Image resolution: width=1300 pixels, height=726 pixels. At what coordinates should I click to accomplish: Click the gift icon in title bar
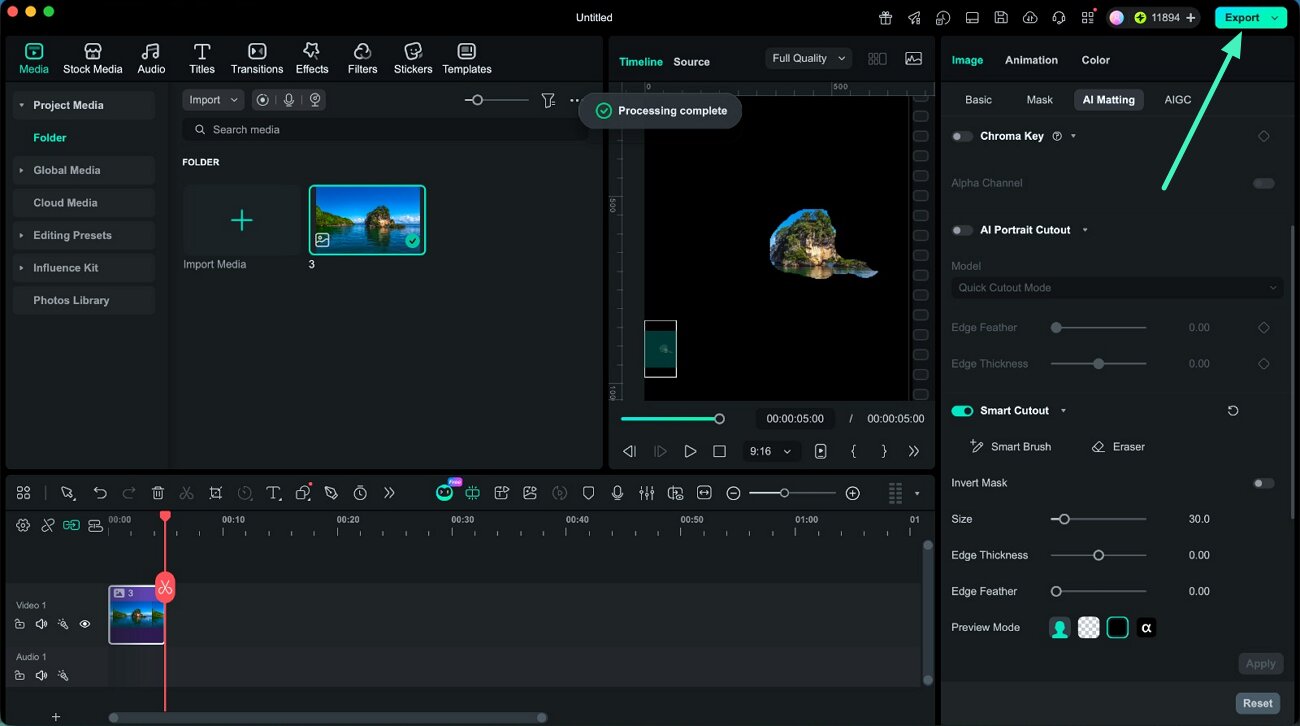tap(885, 17)
